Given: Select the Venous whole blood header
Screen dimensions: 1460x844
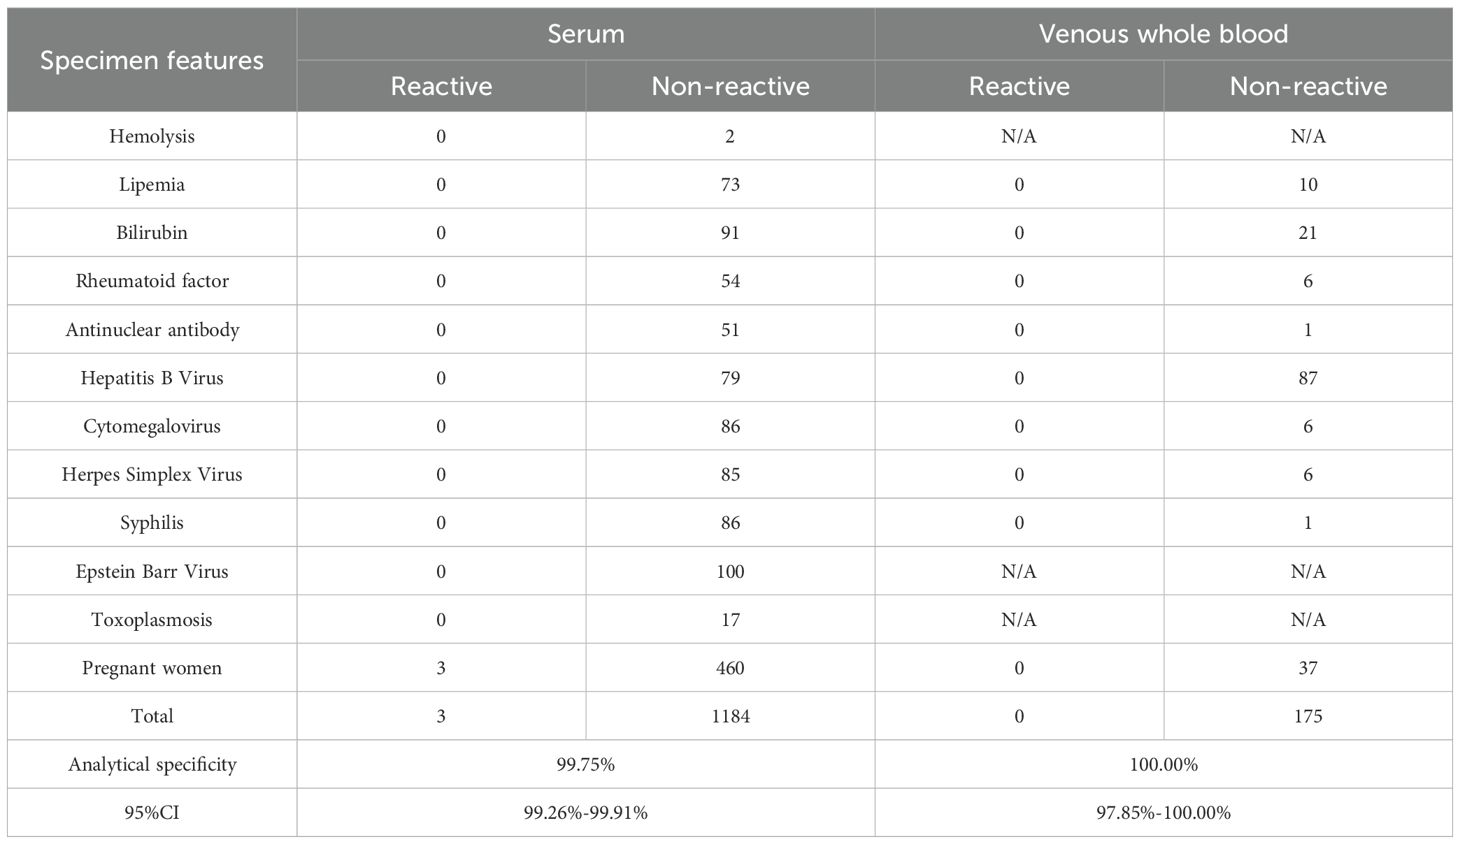Looking at the screenshot, I should 1163,34.
